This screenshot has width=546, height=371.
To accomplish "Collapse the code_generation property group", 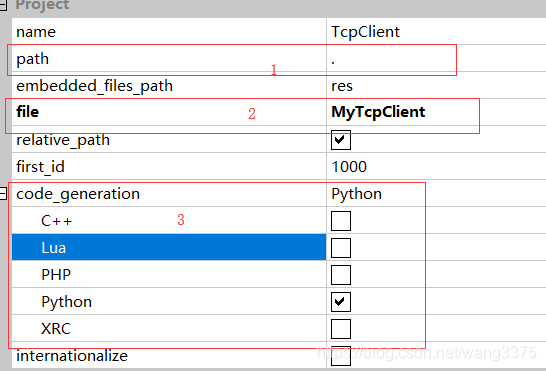I will click(x=3, y=194).
